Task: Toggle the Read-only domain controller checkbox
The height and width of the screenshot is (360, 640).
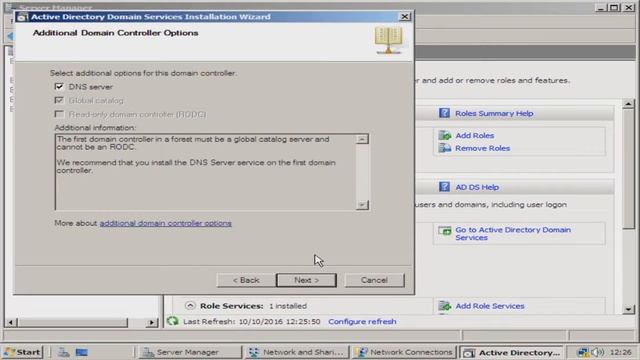Action: (x=59, y=114)
